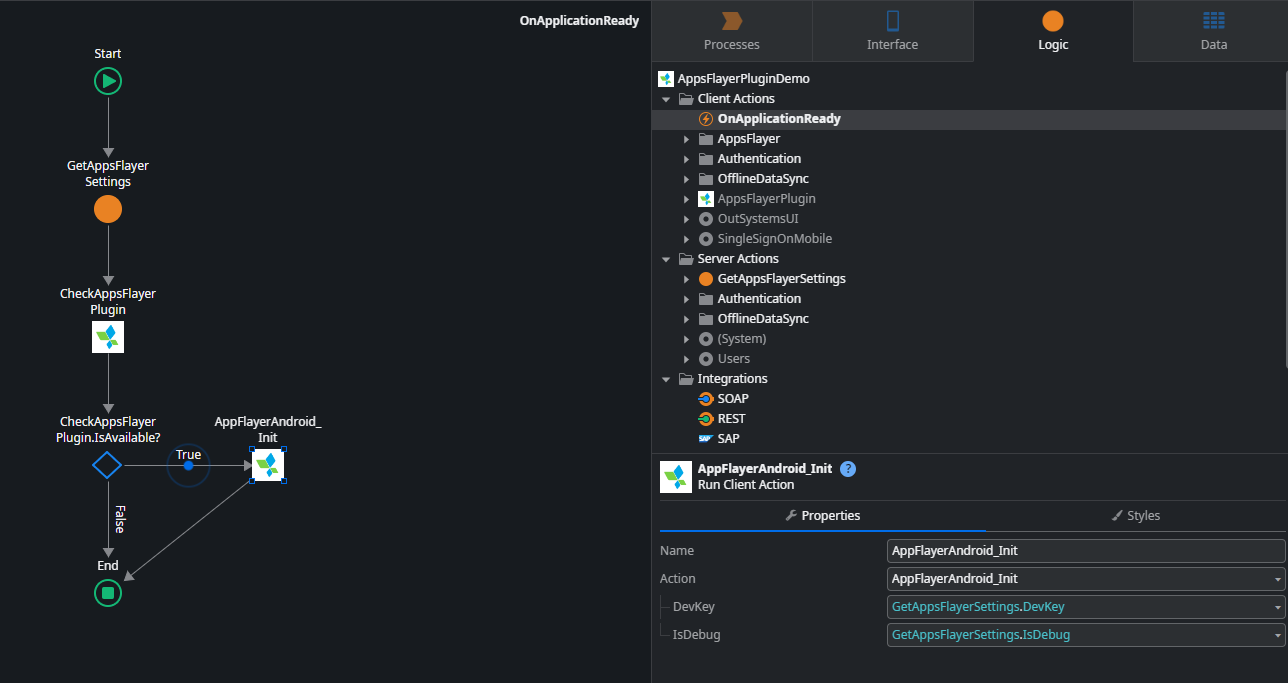Open the Styles tab
The image size is (1288, 683).
tap(1136, 516)
